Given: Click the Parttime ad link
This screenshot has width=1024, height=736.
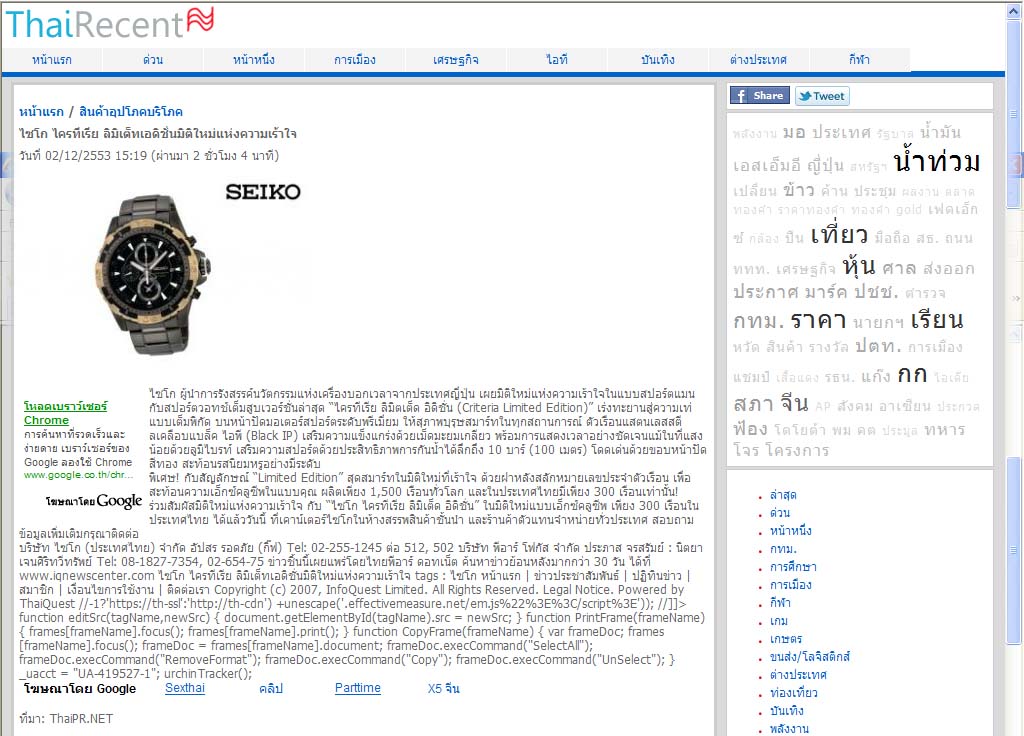Looking at the screenshot, I should (358, 688).
